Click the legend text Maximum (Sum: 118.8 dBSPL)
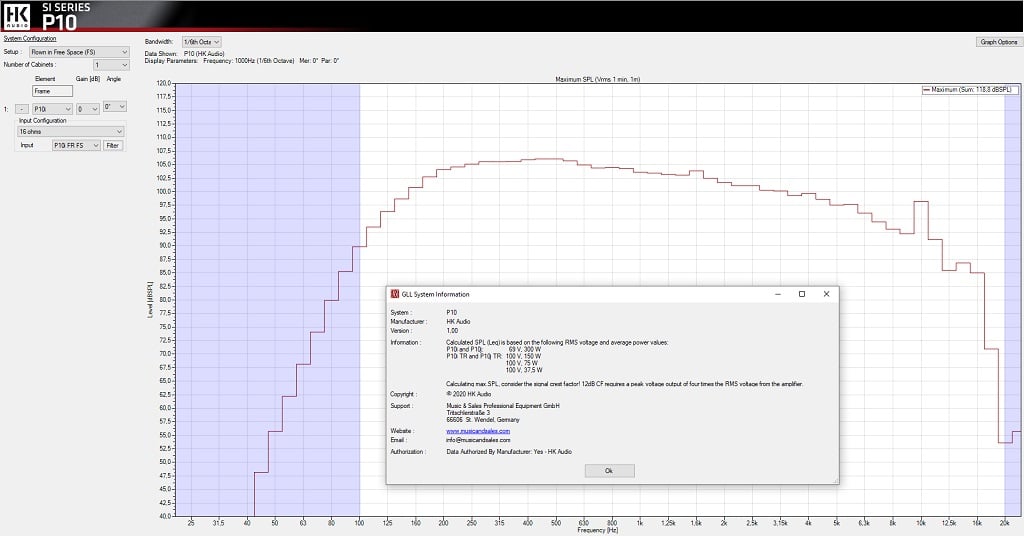 [x=971, y=89]
